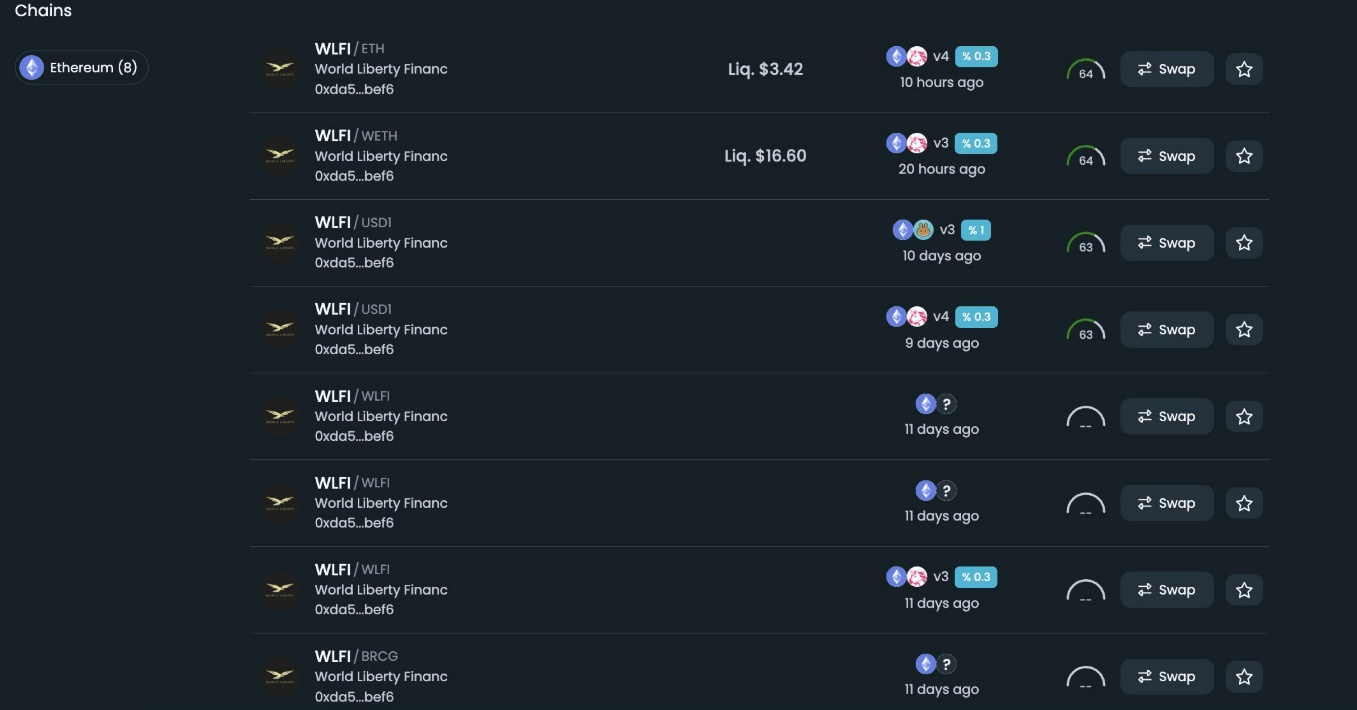Click the score 63 gauge on USD1 v3 row
Image resolution: width=1357 pixels, height=710 pixels.
coord(1086,244)
